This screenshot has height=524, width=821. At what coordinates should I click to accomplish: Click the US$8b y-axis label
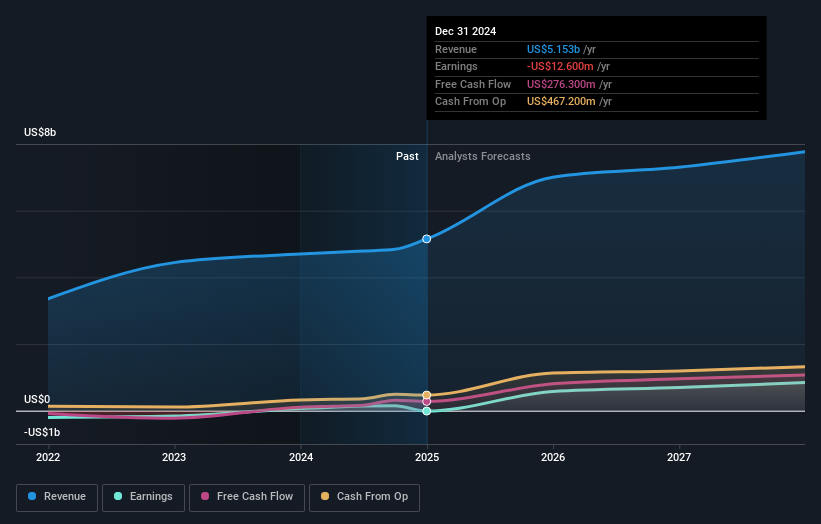tap(40, 132)
